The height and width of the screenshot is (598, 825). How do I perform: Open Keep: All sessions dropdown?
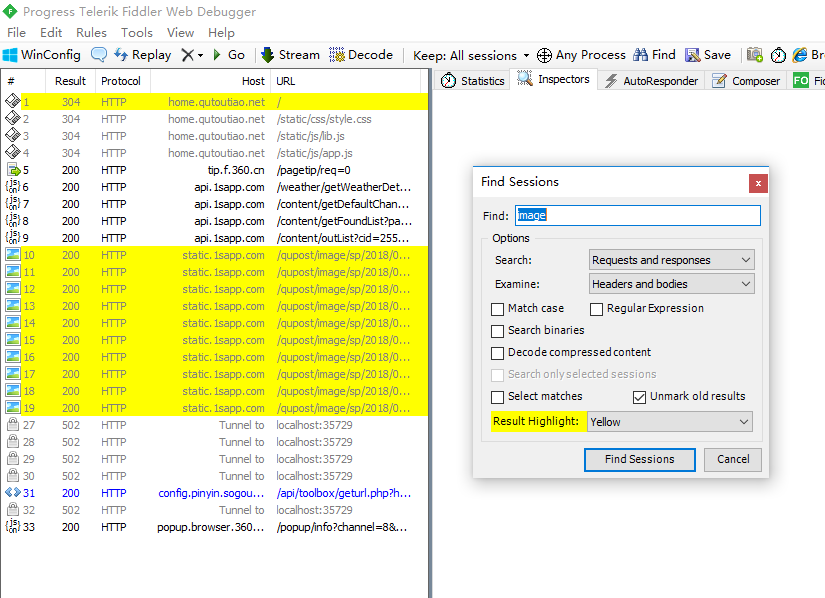(x=471, y=55)
